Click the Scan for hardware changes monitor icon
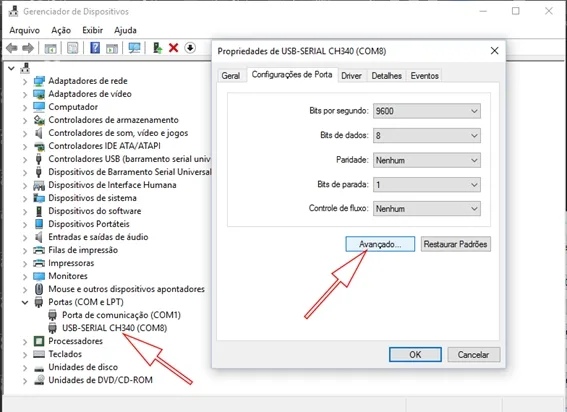The width and height of the screenshot is (567, 412). [x=134, y=48]
